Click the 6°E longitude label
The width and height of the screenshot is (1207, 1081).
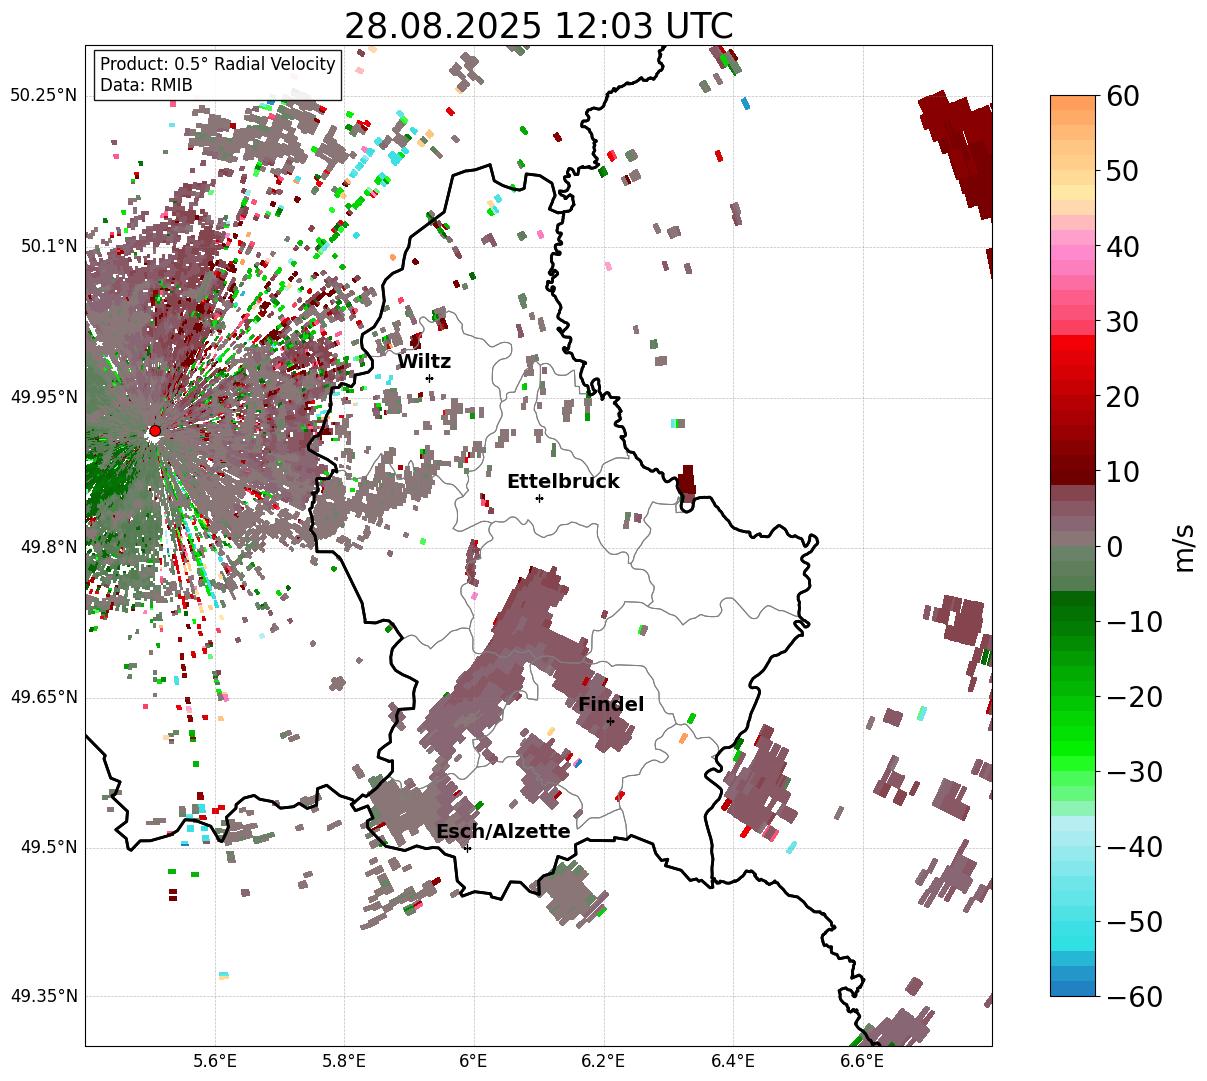[474, 1061]
